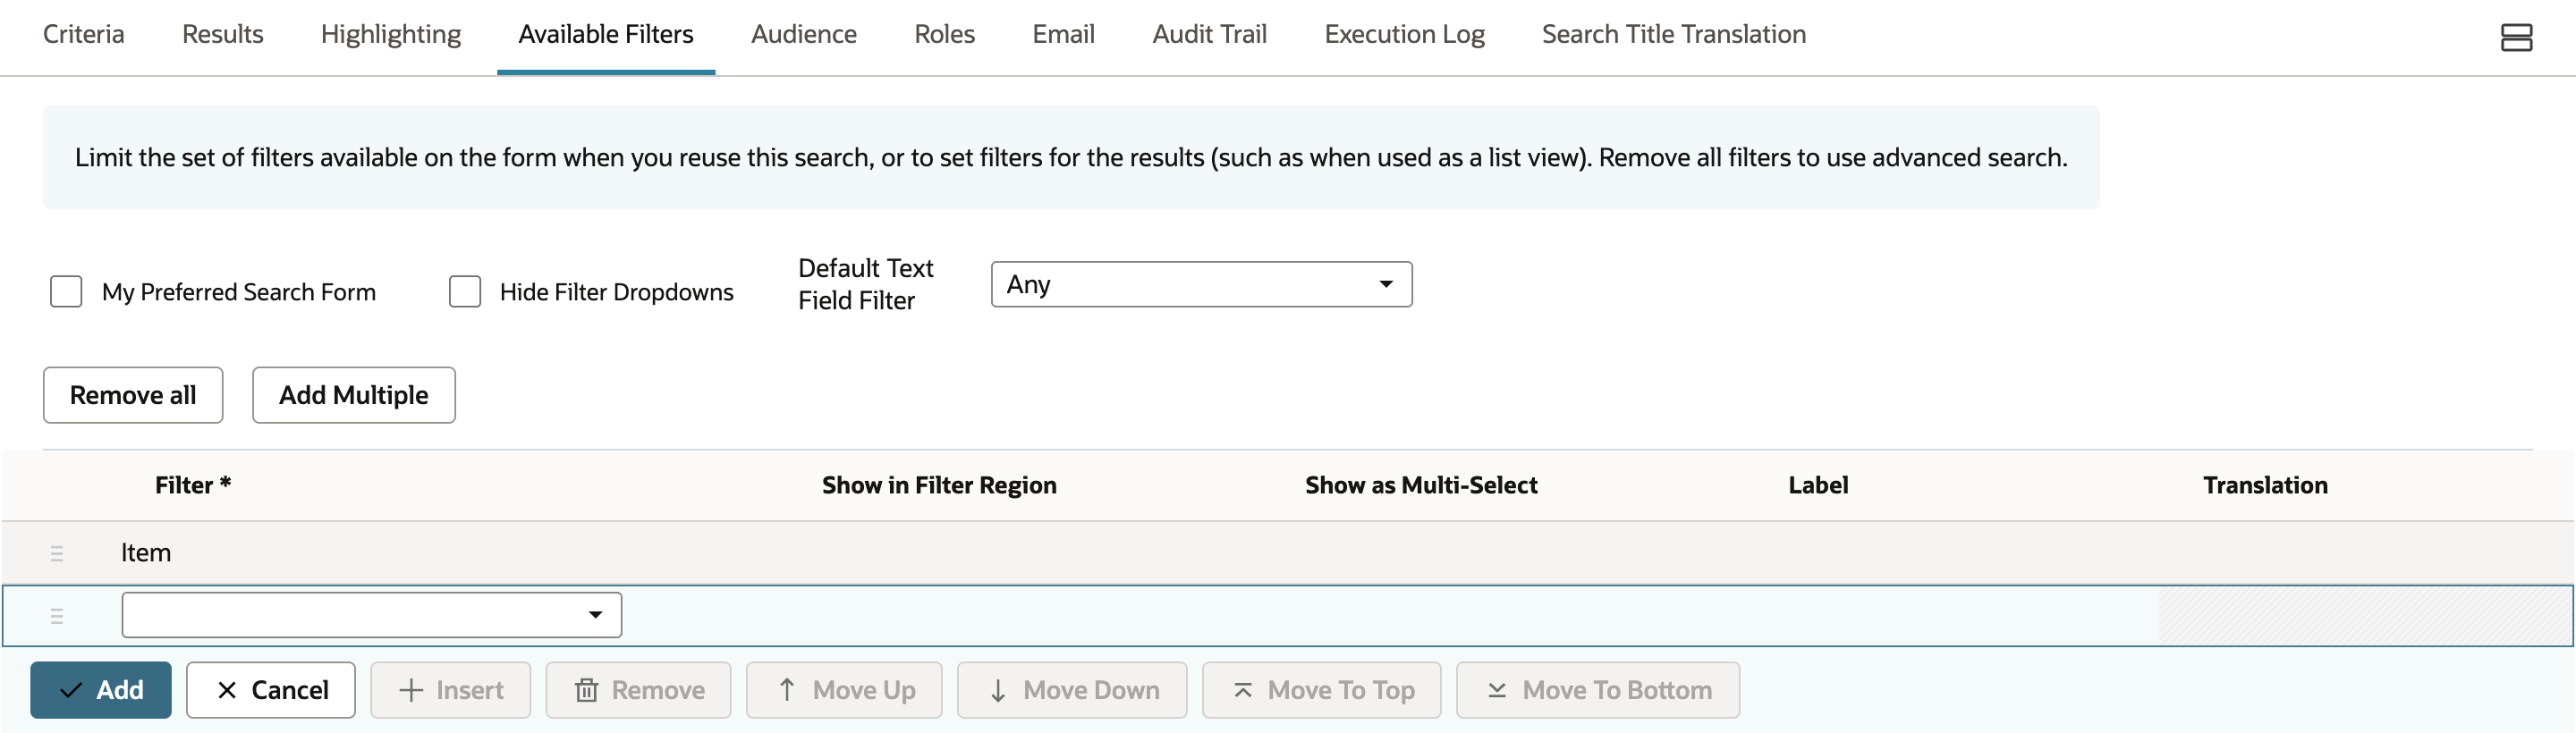Open the Email tab
The width and height of the screenshot is (2576, 733).
[1064, 34]
